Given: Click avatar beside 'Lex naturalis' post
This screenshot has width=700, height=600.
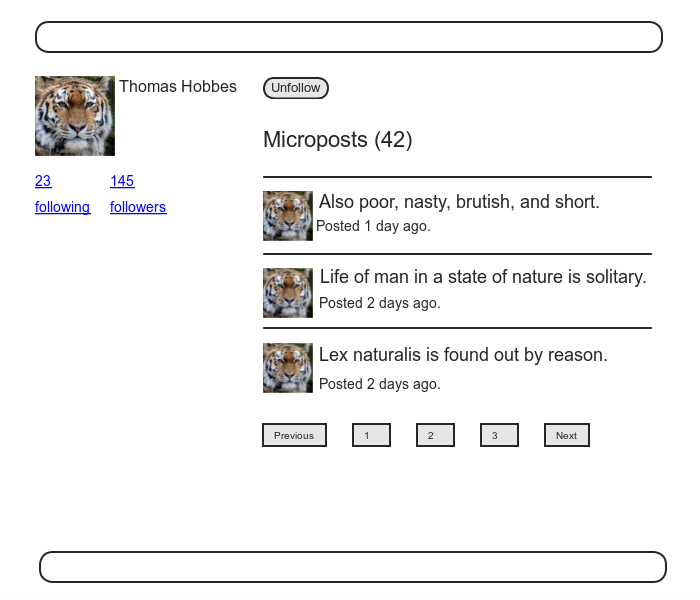Looking at the screenshot, I should pos(288,368).
